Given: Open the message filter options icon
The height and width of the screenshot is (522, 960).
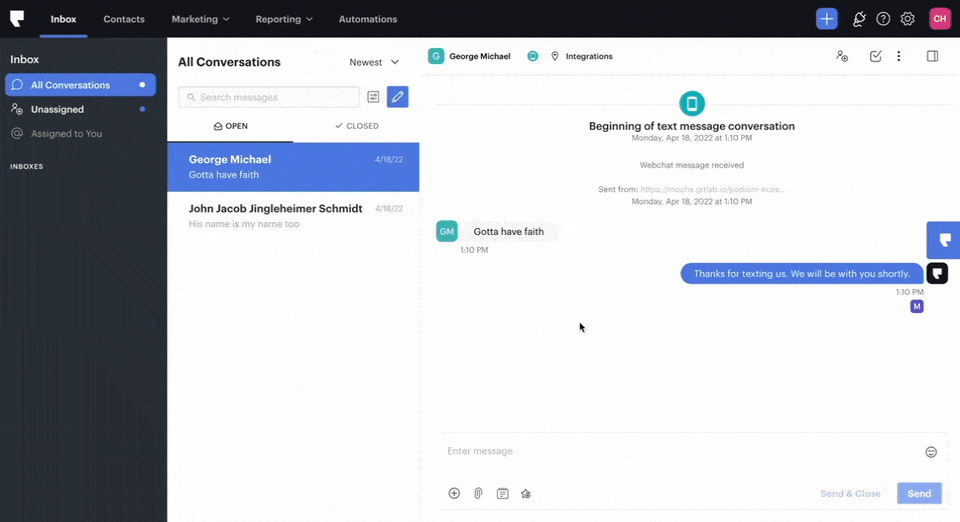Looking at the screenshot, I should coord(373,97).
